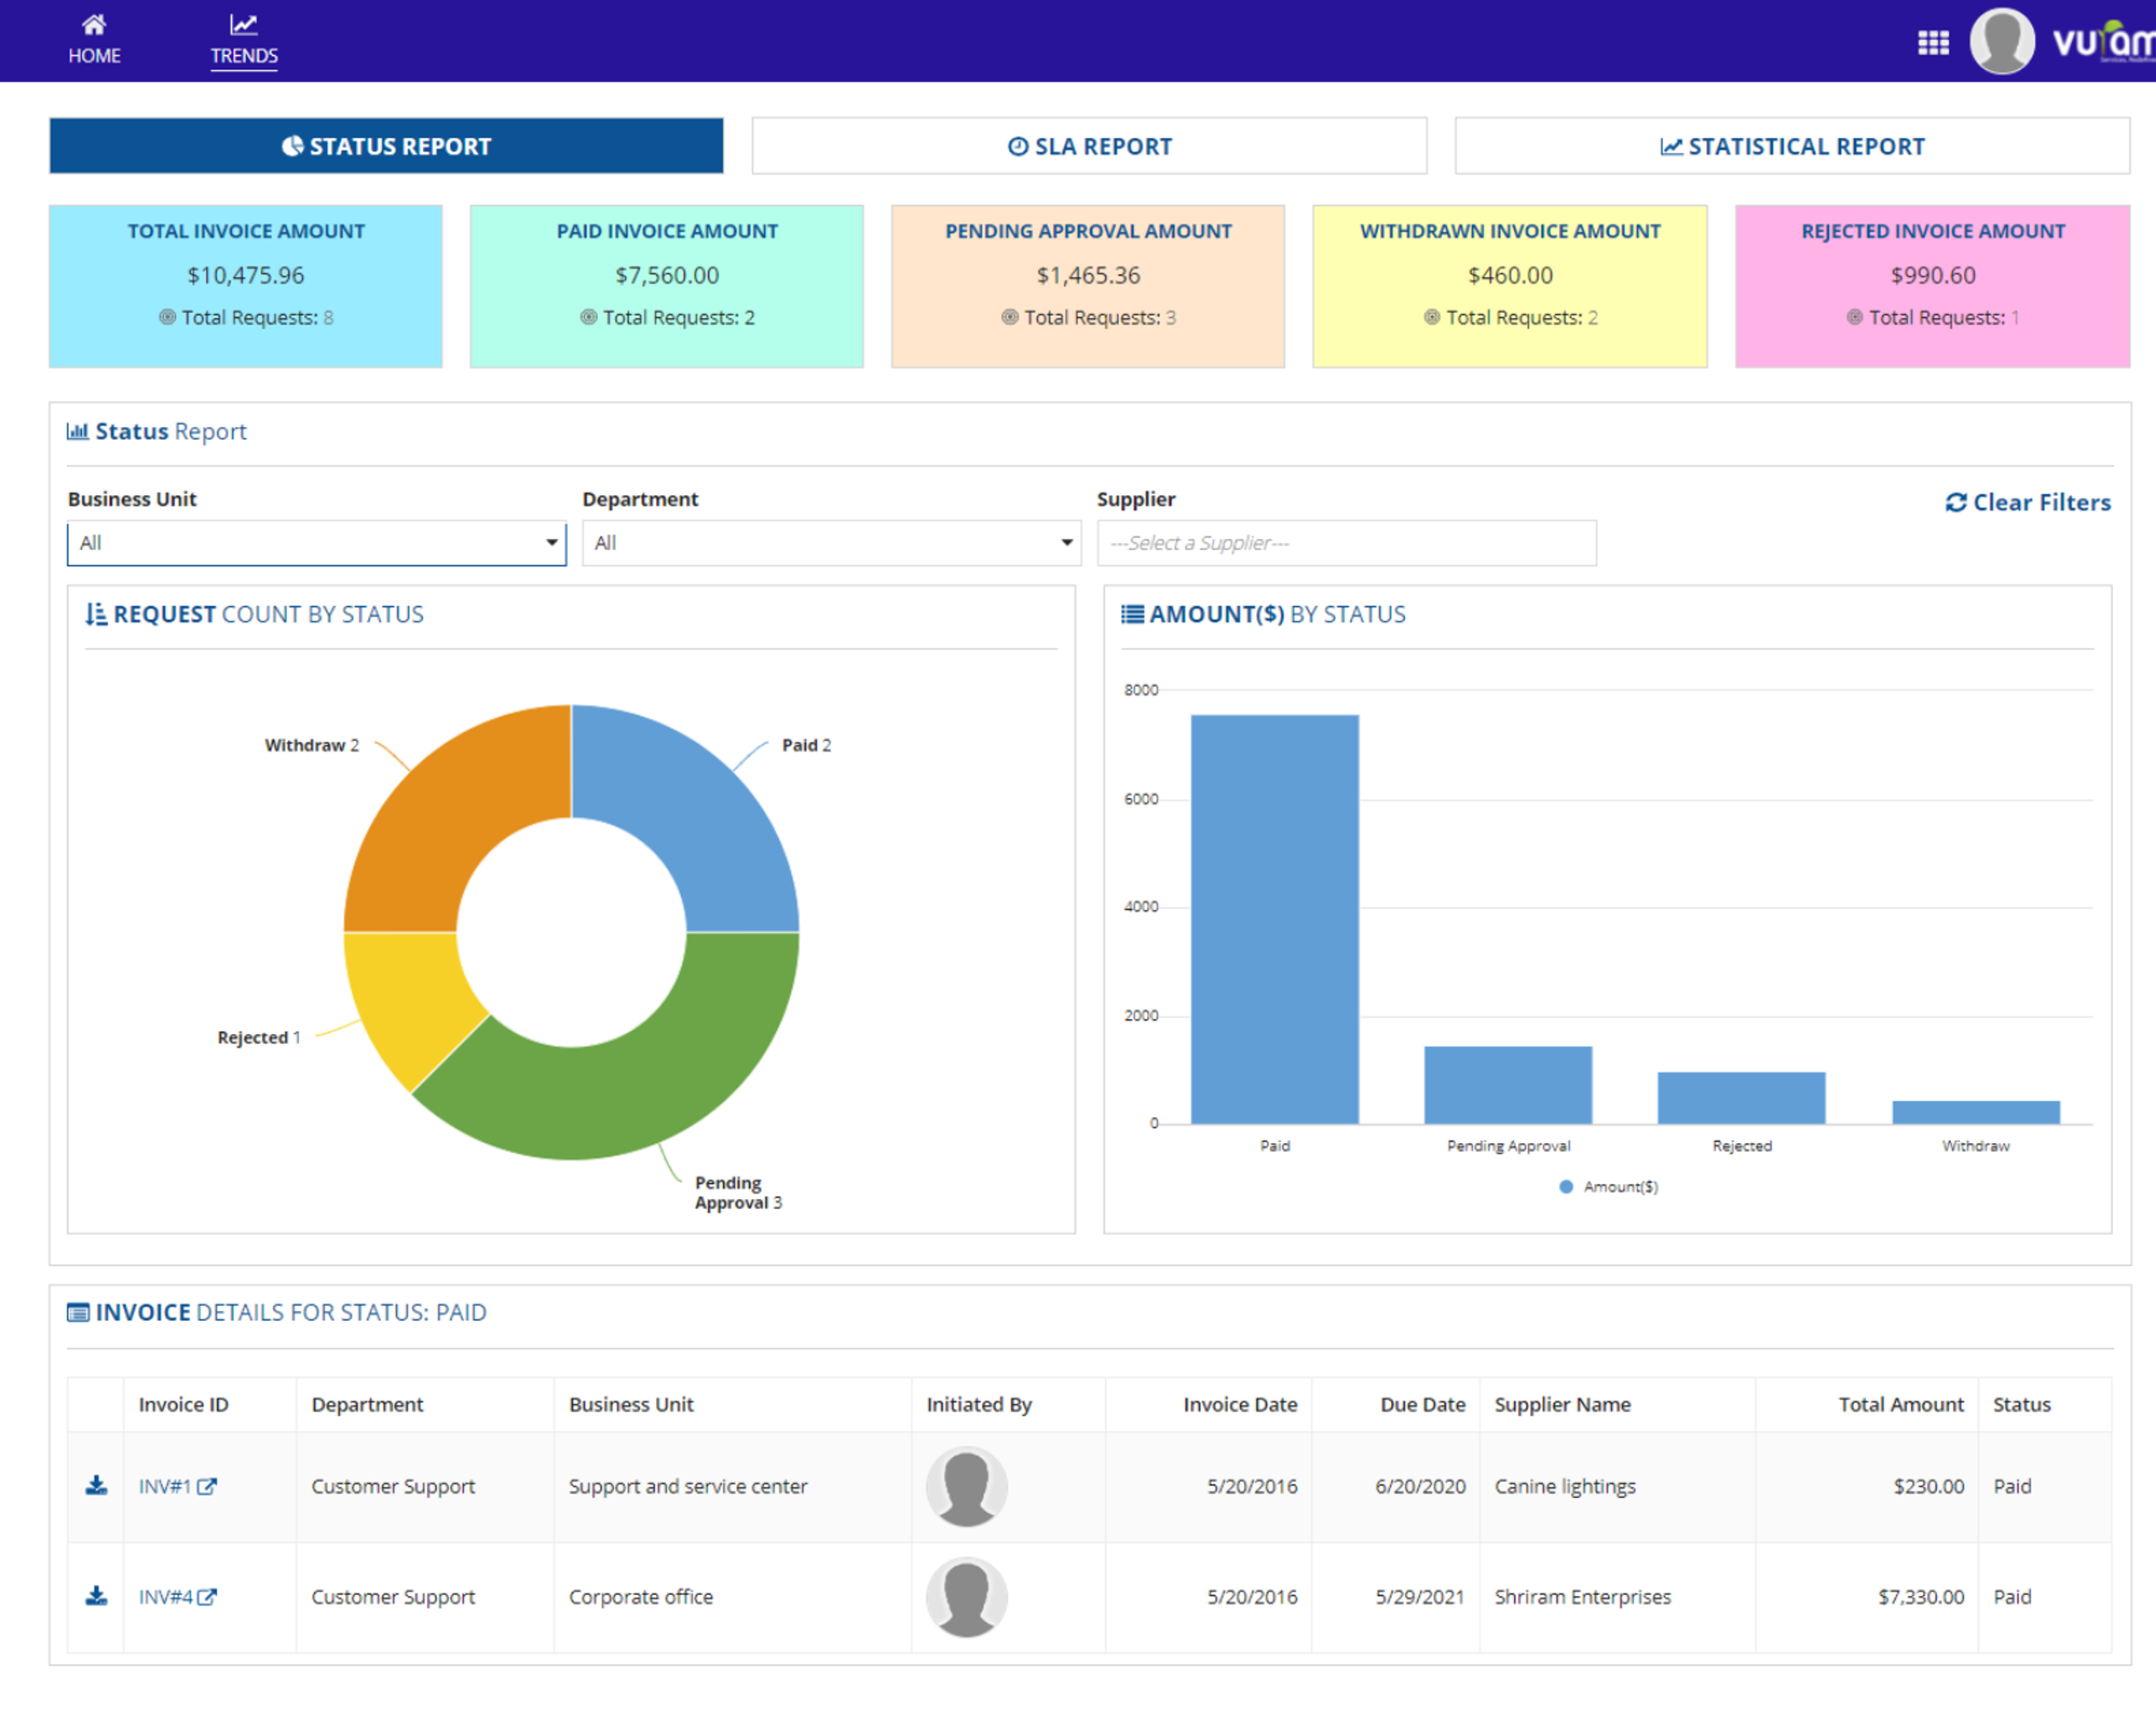
Task: Select the TRENDS menu label
Action: click(x=244, y=56)
